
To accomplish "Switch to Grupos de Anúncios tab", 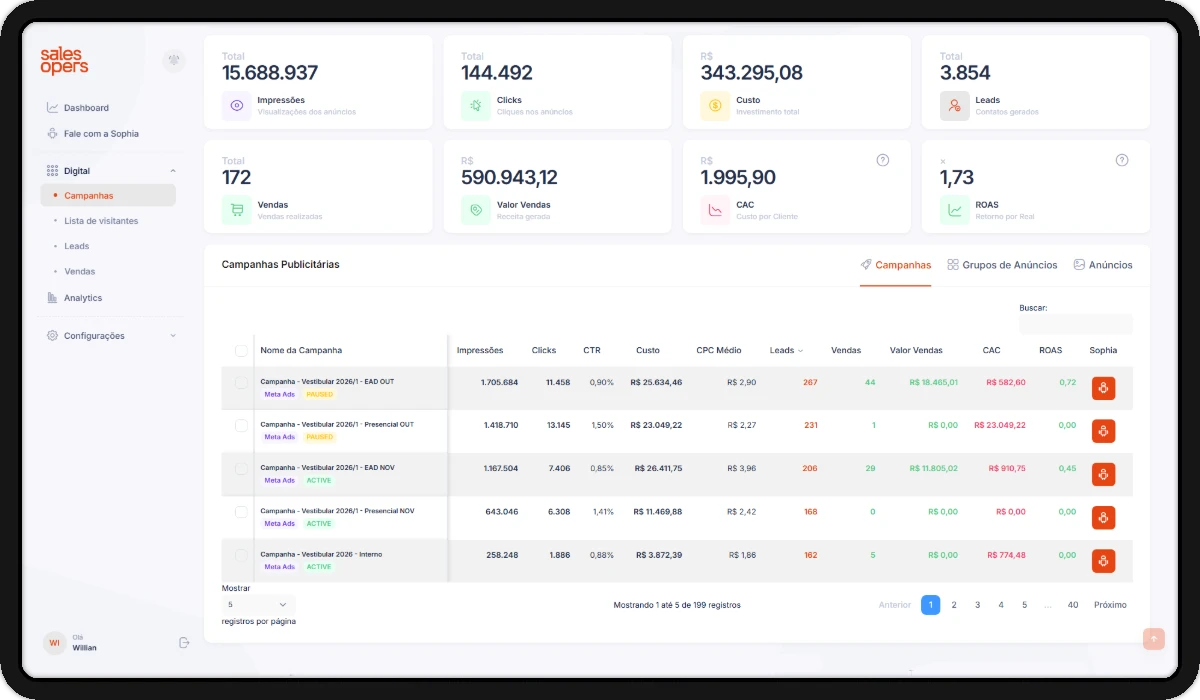I will click(1002, 265).
